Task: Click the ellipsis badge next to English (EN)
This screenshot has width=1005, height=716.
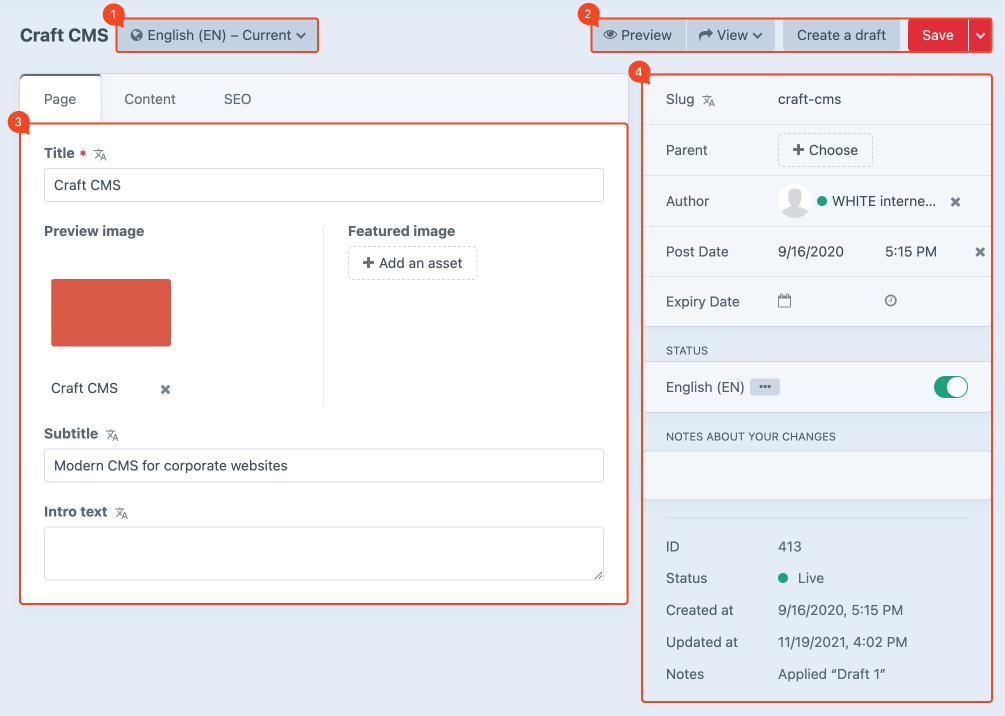Action: tap(765, 387)
